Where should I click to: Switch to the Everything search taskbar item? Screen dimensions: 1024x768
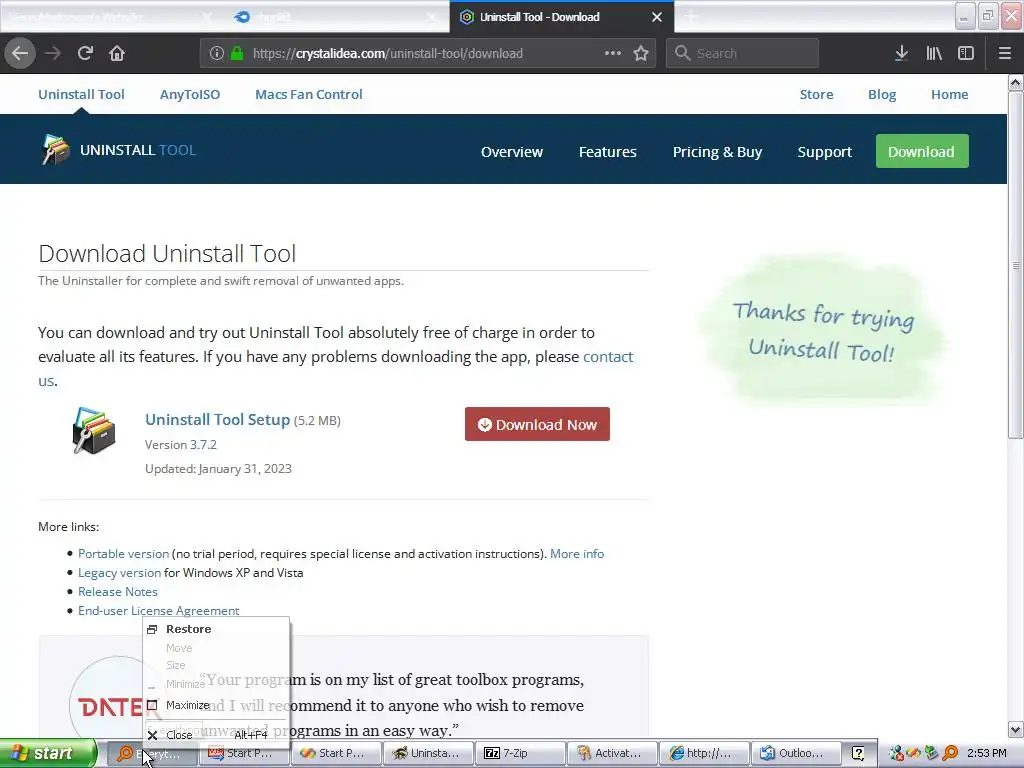(152, 754)
